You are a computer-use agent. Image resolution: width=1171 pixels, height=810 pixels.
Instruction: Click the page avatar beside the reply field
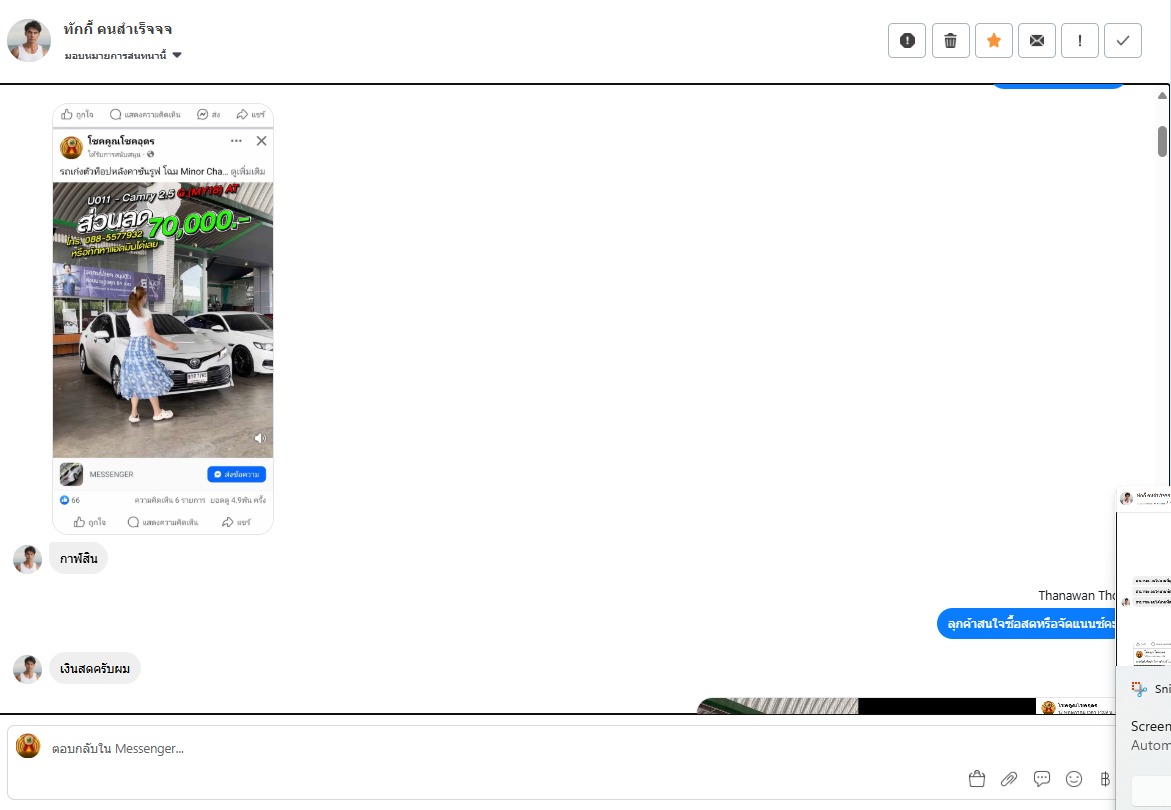[x=28, y=746]
